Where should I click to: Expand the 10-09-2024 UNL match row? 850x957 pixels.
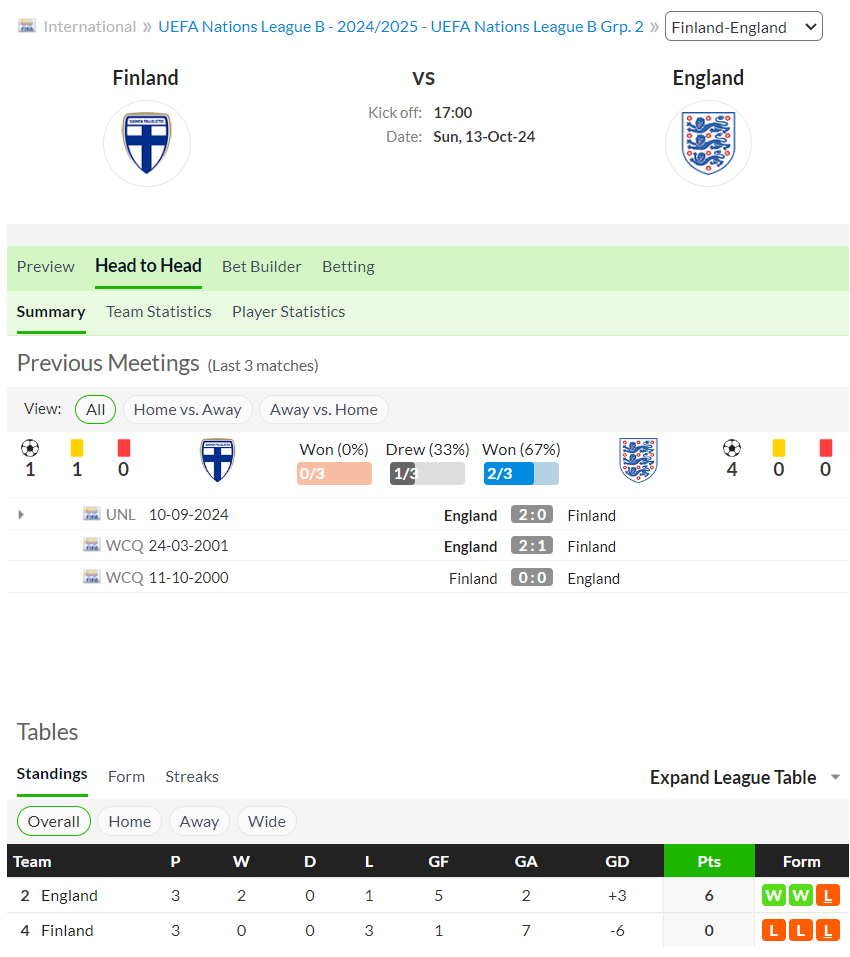point(21,515)
